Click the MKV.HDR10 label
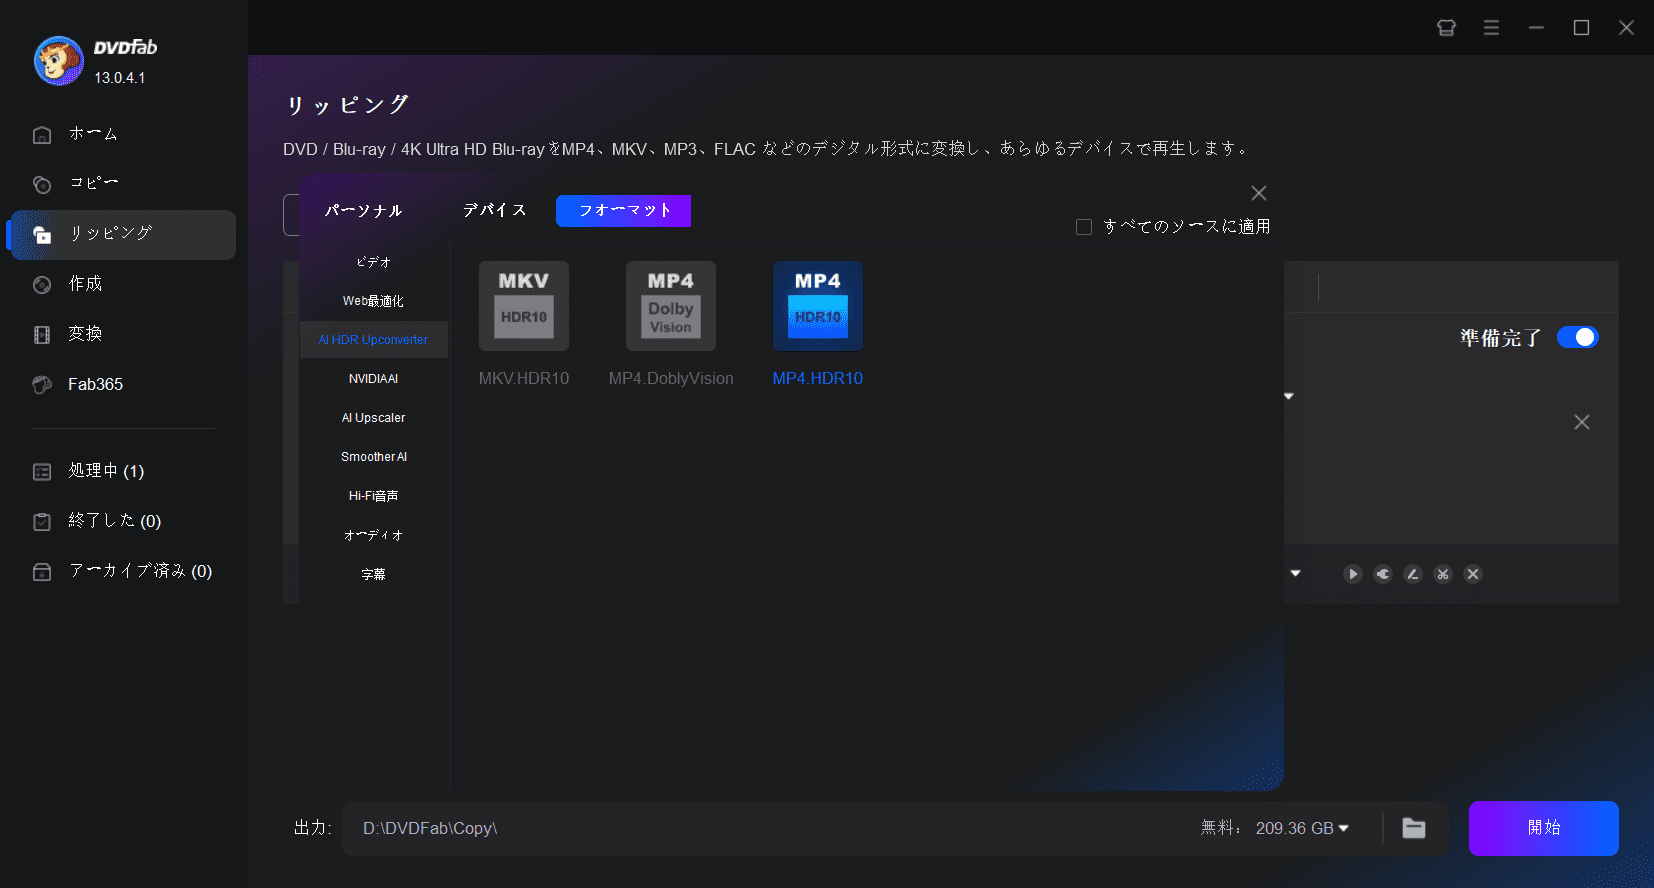The width and height of the screenshot is (1654, 888). click(x=524, y=379)
